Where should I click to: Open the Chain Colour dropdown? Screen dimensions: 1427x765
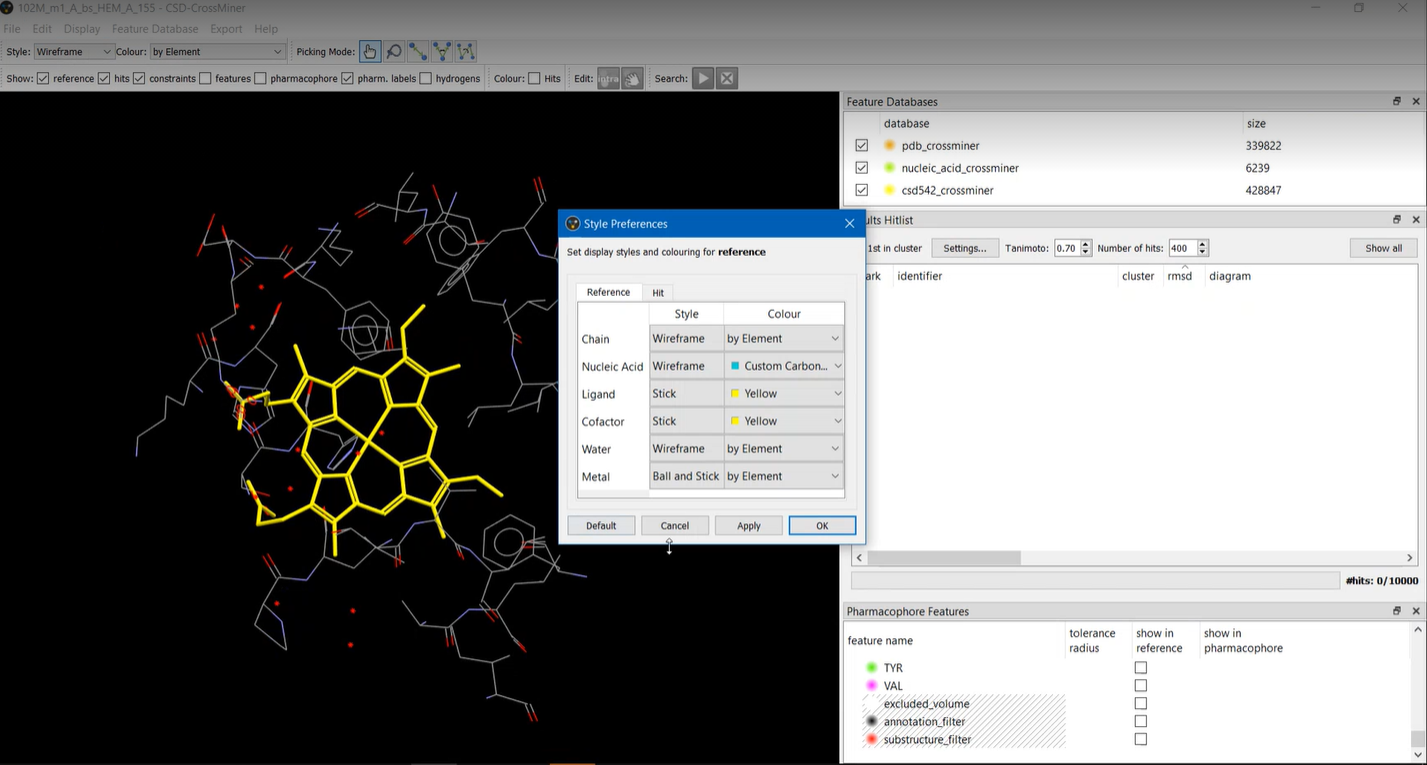(x=783, y=339)
